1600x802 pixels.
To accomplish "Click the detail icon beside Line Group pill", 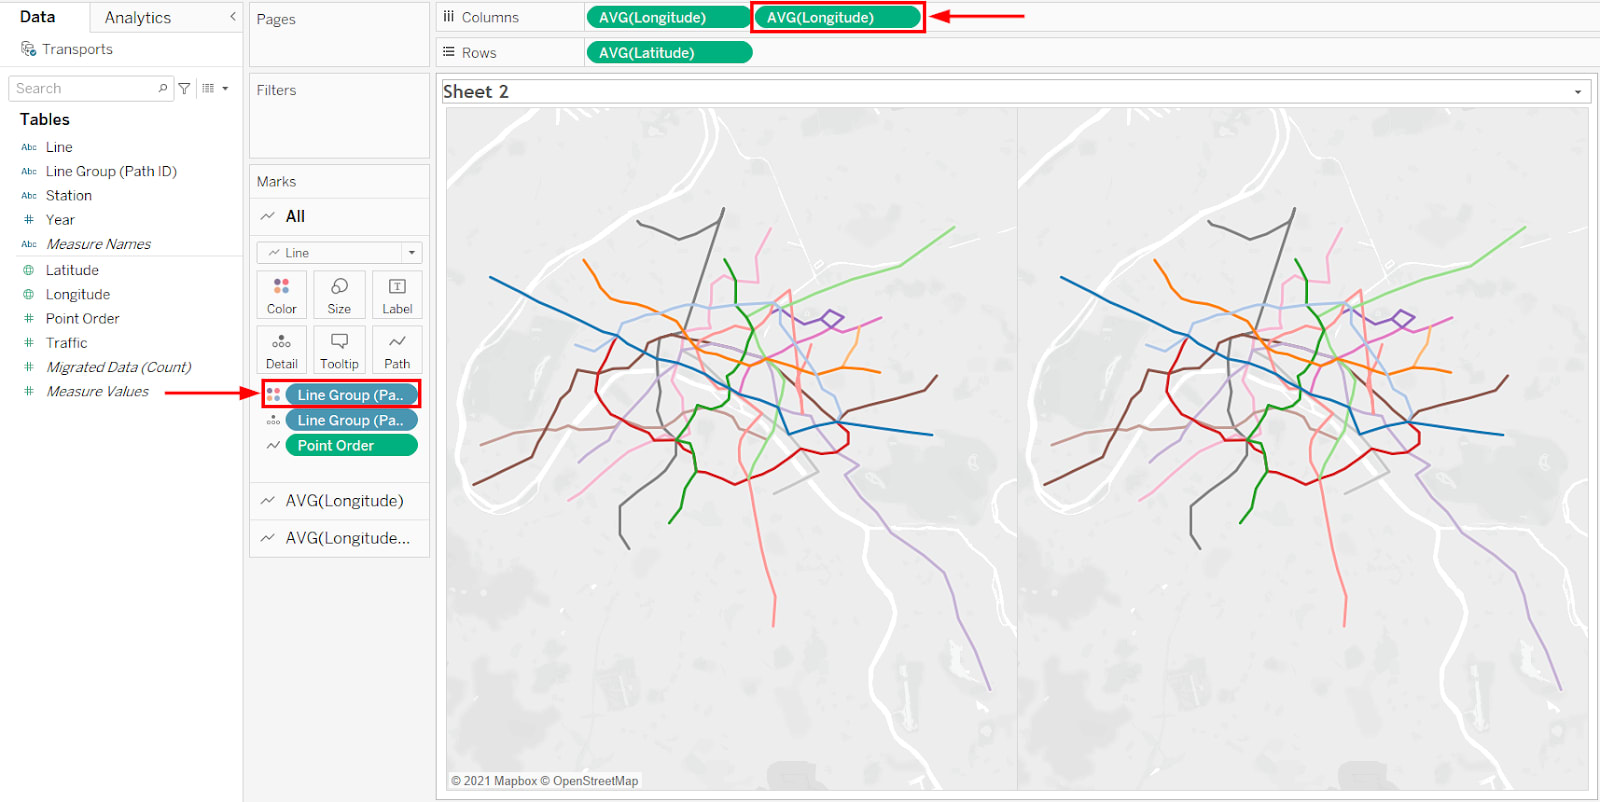I will 273,421.
